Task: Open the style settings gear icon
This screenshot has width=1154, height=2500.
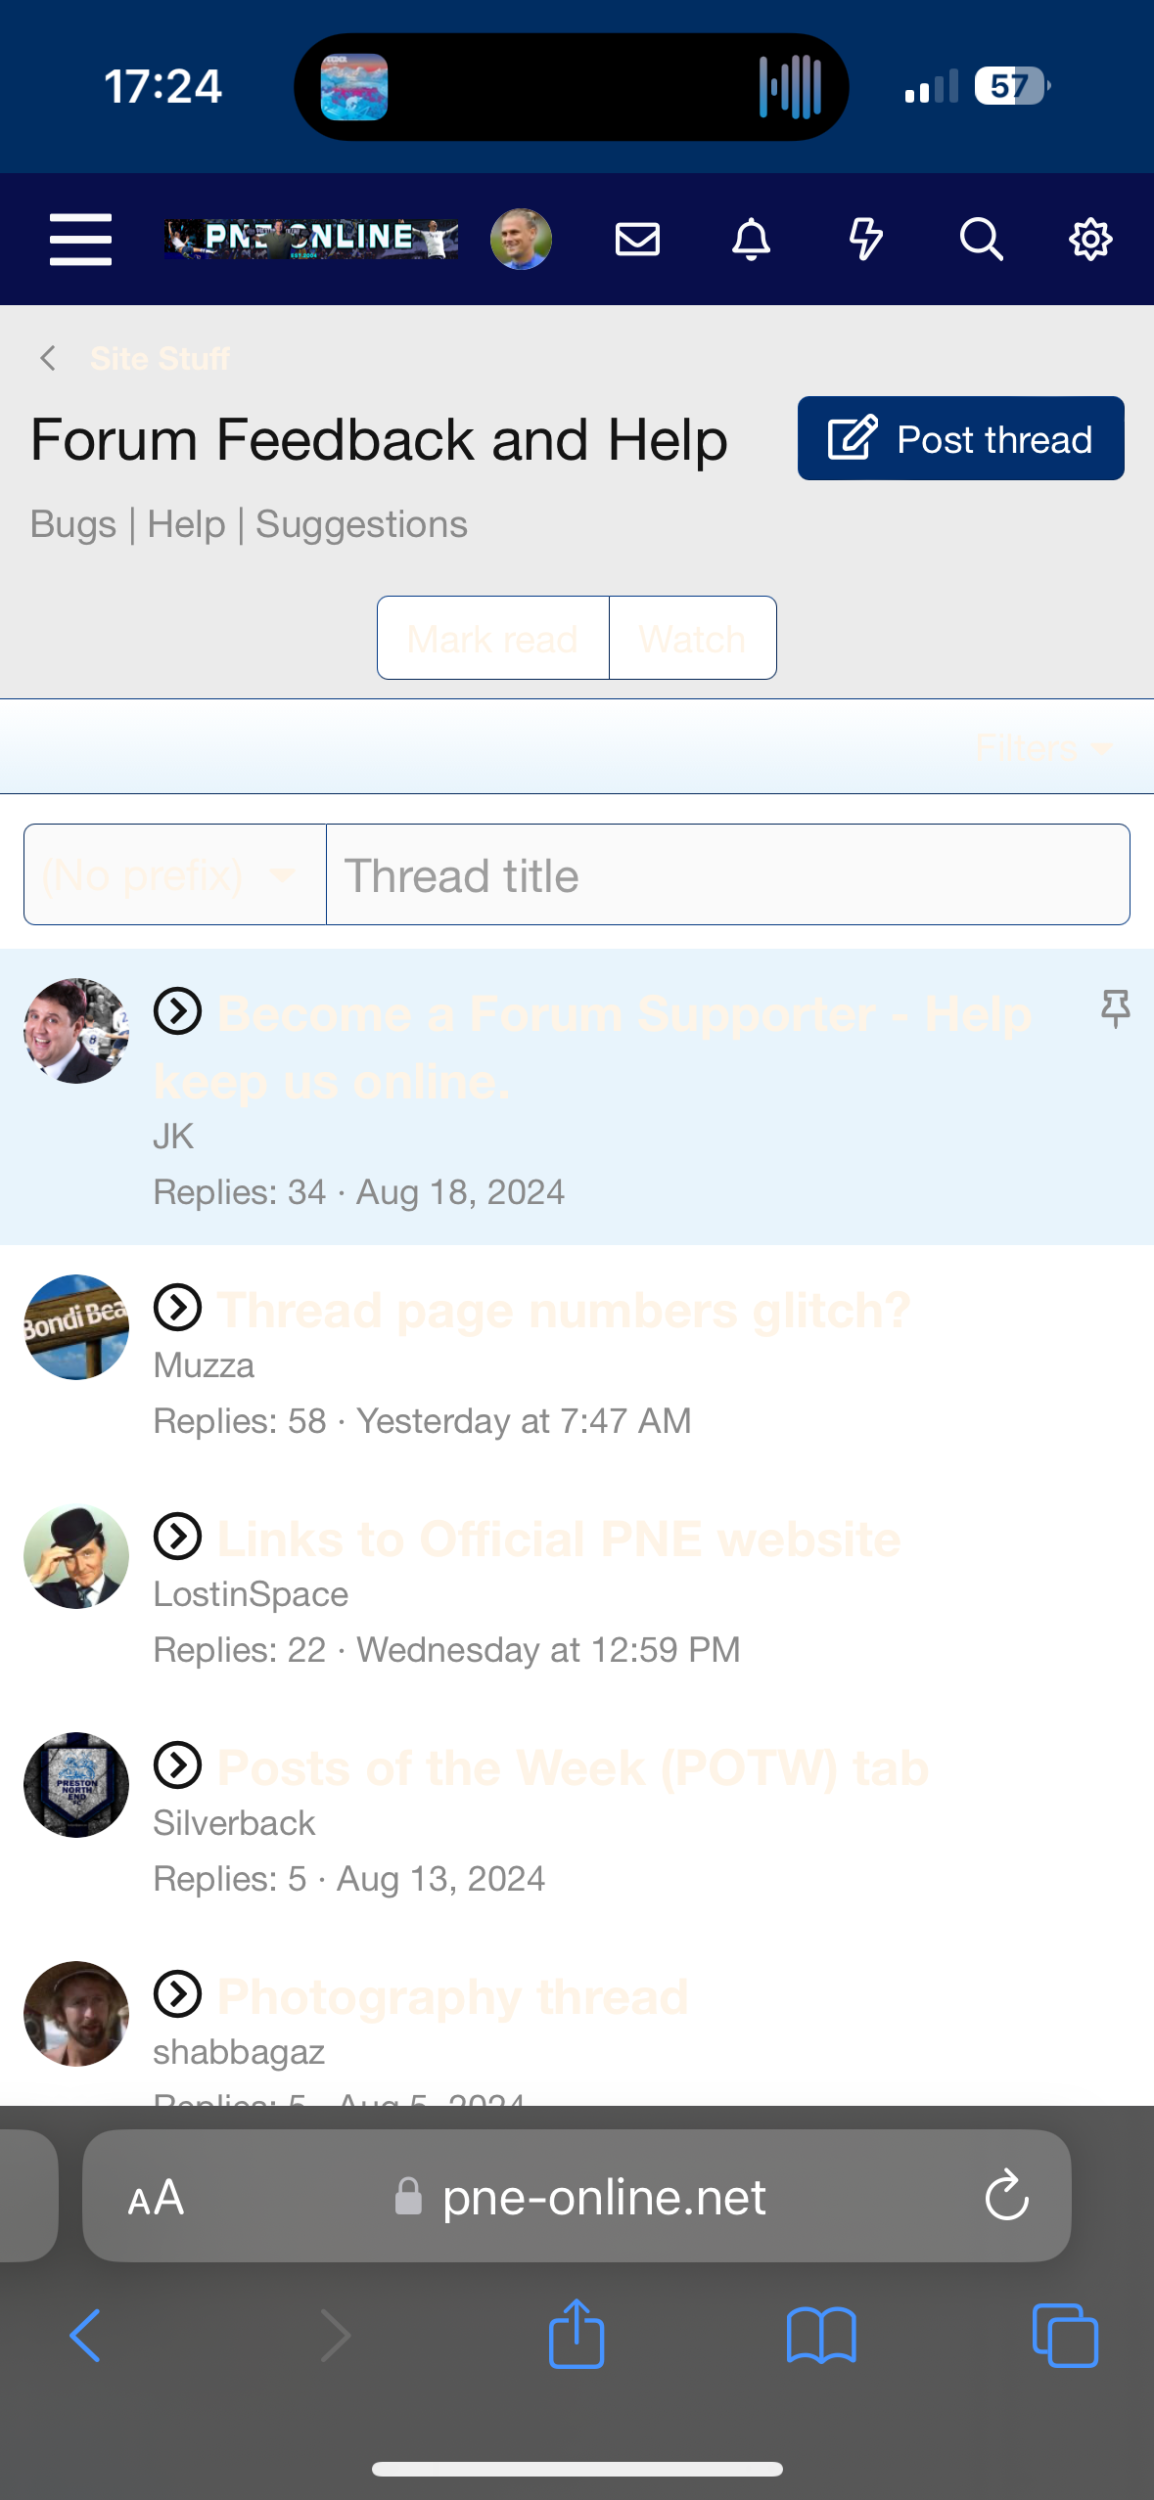Action: [1090, 240]
